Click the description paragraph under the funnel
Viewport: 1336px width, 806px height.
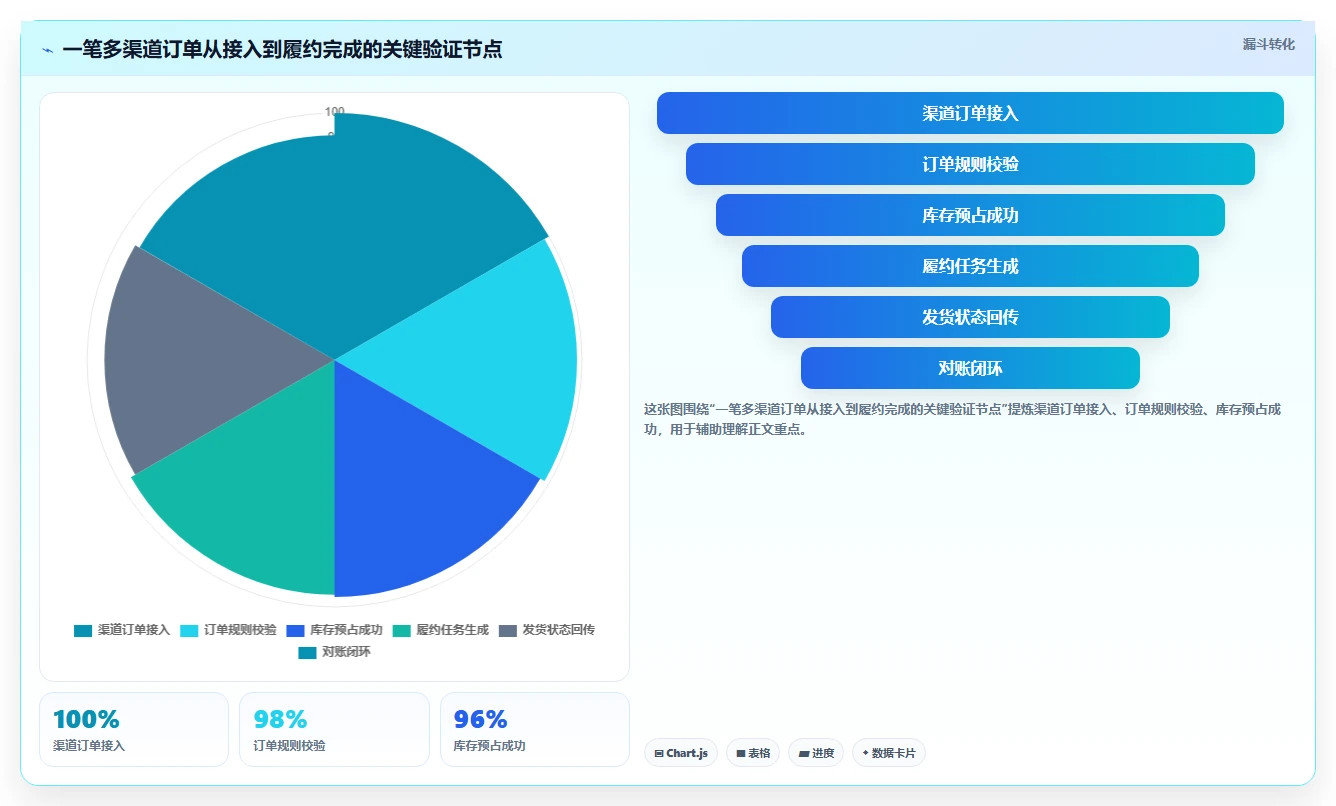tap(962, 420)
